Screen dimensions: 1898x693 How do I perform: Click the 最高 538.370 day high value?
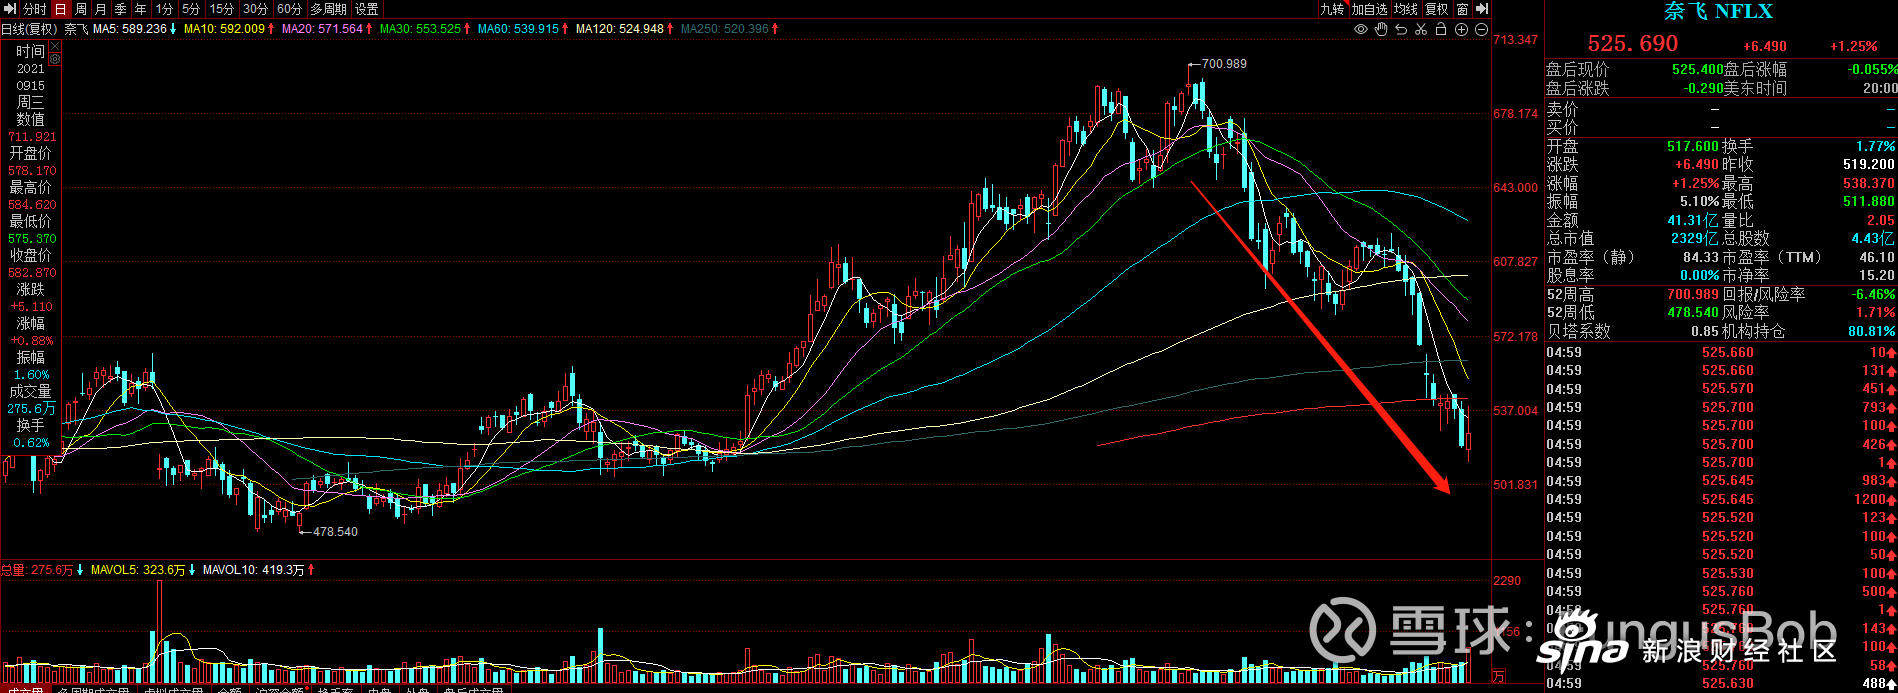pos(1868,184)
